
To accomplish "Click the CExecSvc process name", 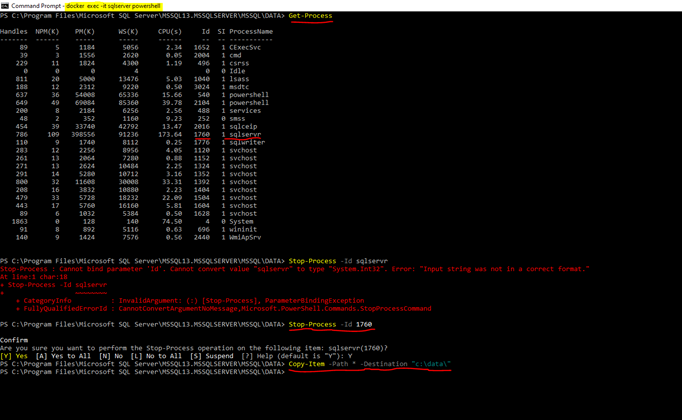I will (x=245, y=47).
